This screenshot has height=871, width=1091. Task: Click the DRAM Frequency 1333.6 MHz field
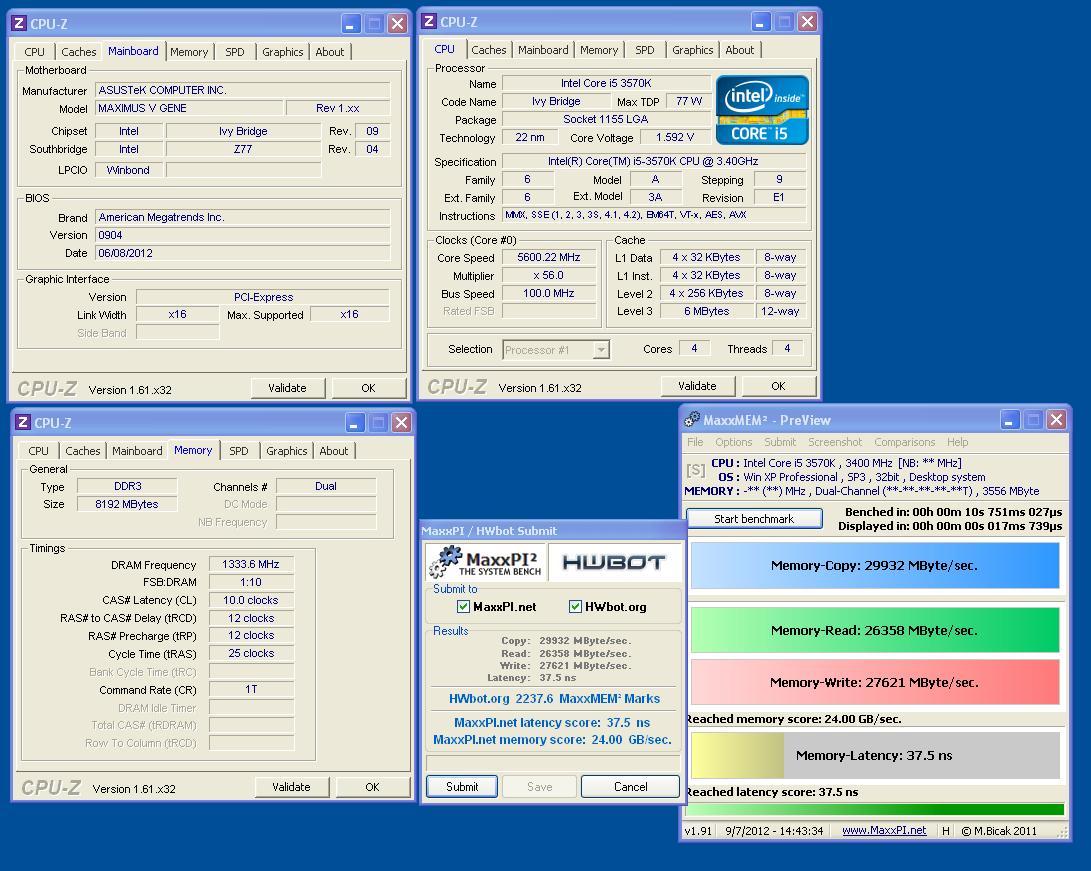pos(250,564)
